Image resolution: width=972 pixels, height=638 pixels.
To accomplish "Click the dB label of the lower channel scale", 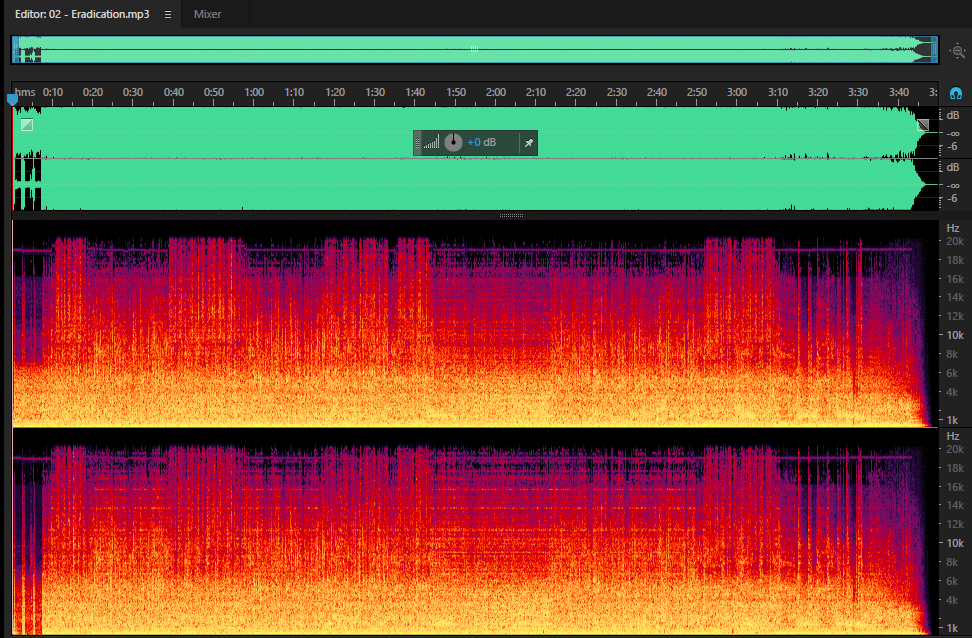I will (953, 167).
